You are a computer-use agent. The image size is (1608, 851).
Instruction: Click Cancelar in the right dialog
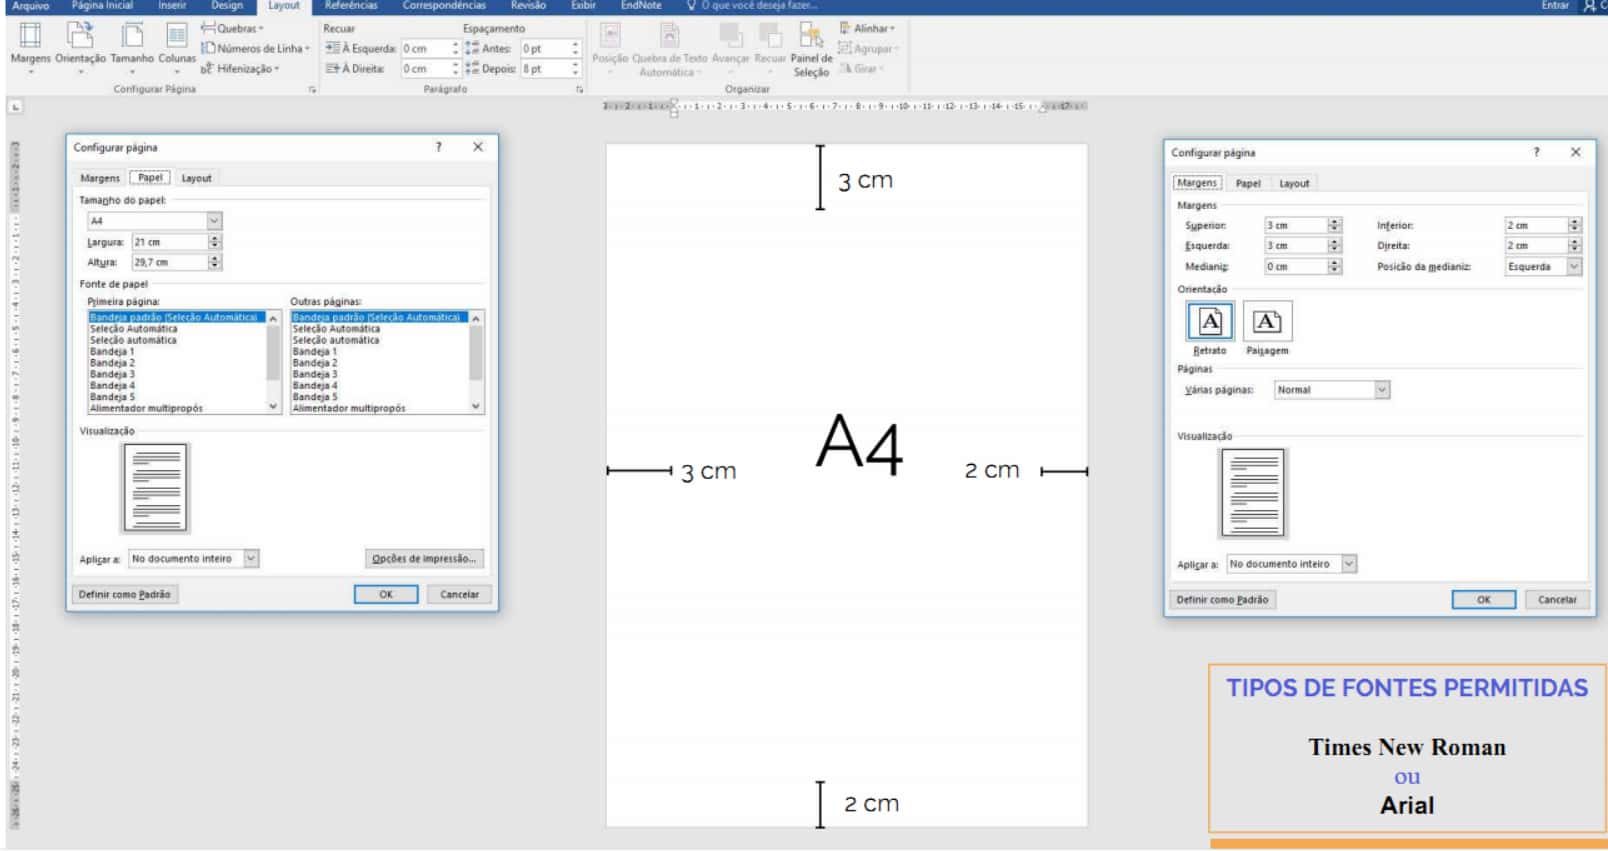tap(1557, 600)
